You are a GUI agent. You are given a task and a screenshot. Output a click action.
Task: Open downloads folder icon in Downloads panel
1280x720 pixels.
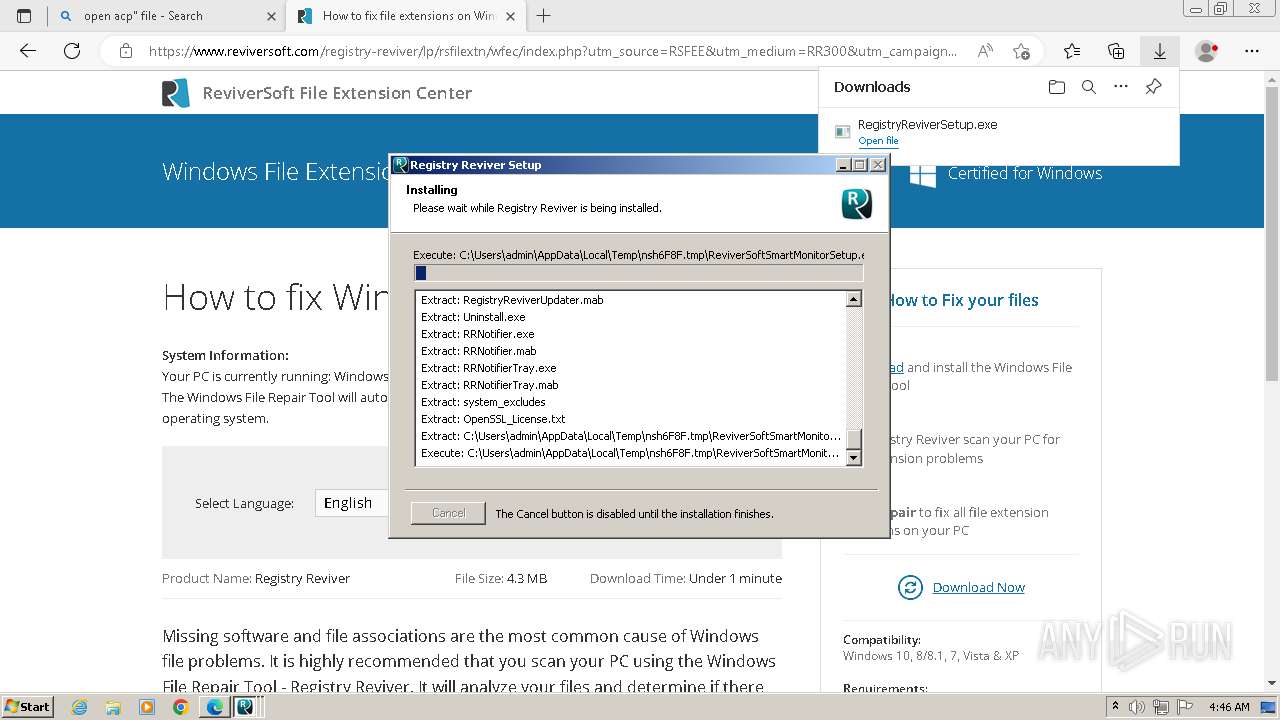click(x=1057, y=87)
